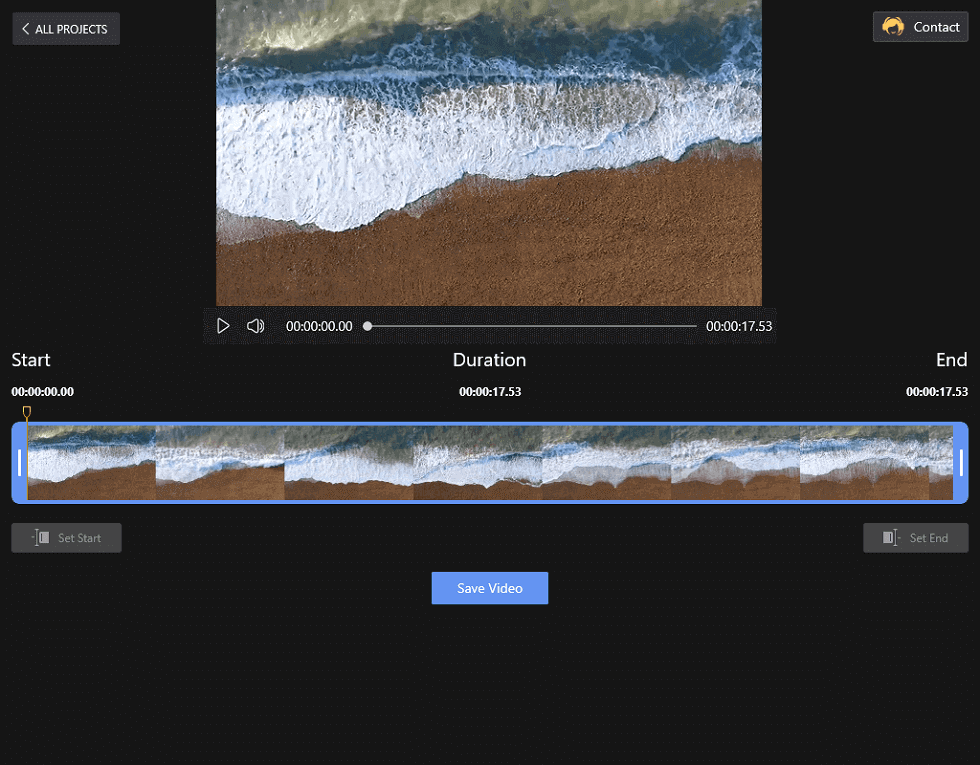The width and height of the screenshot is (980, 765).
Task: Click the 00:00:17.53 End timestamp
Action: [x=937, y=391]
